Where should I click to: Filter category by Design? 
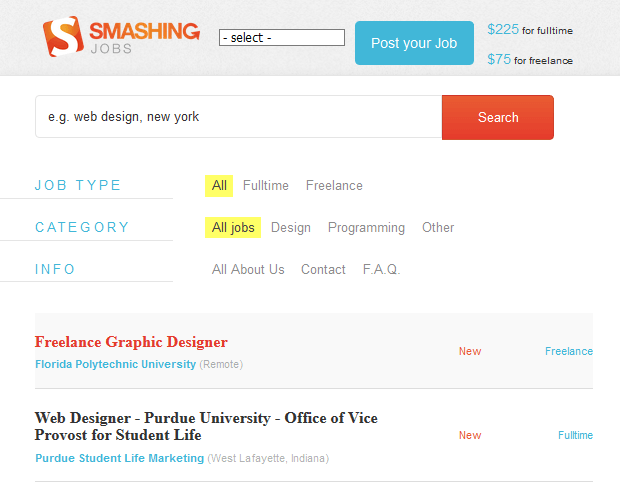pos(291,228)
